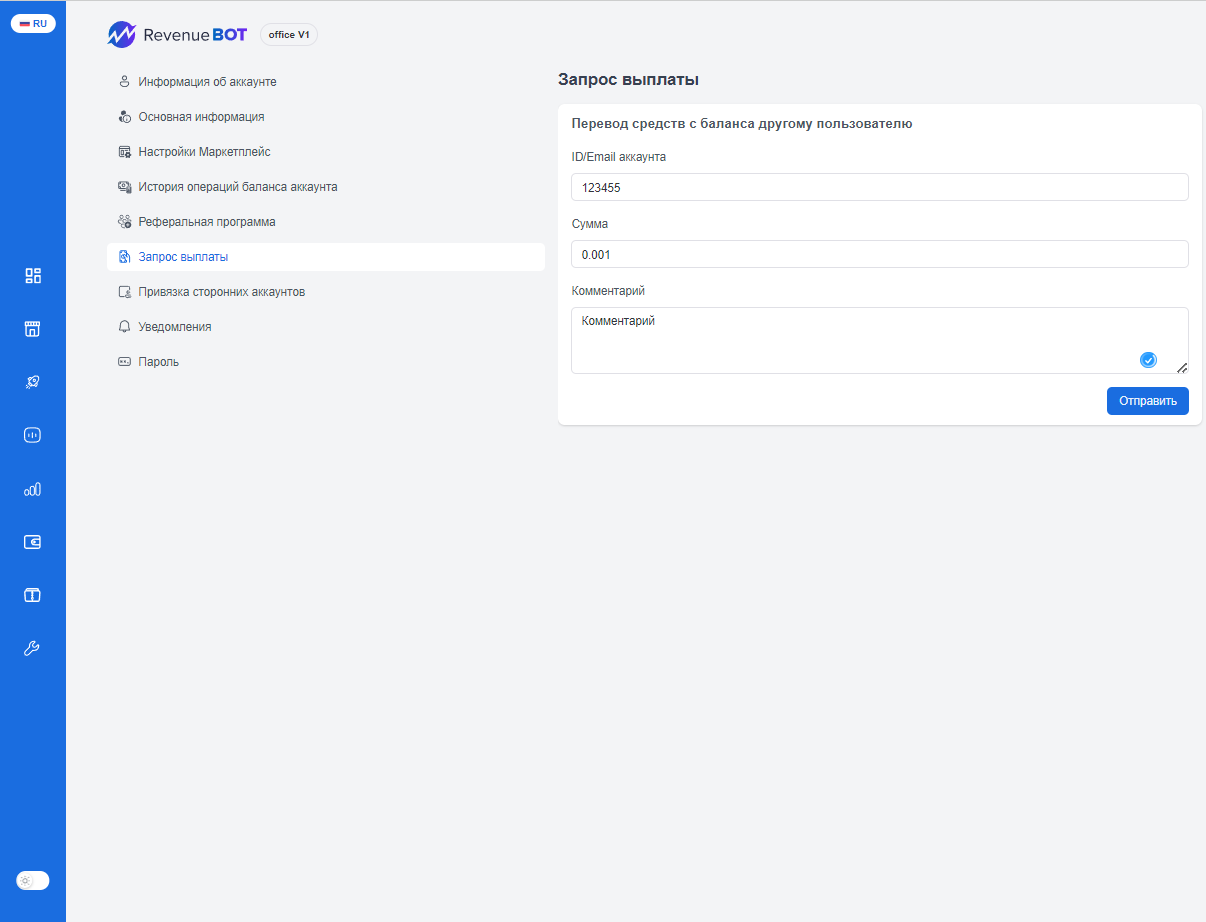
Task: Click the Сумма field label
Action: [x=589, y=224]
